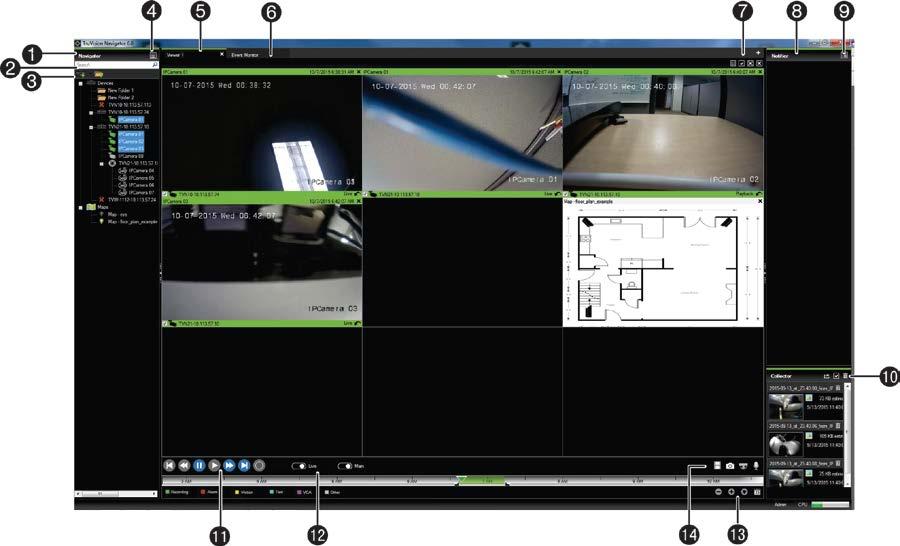
Task: Click the Collector vertical scrollbar
Action: coord(847,435)
